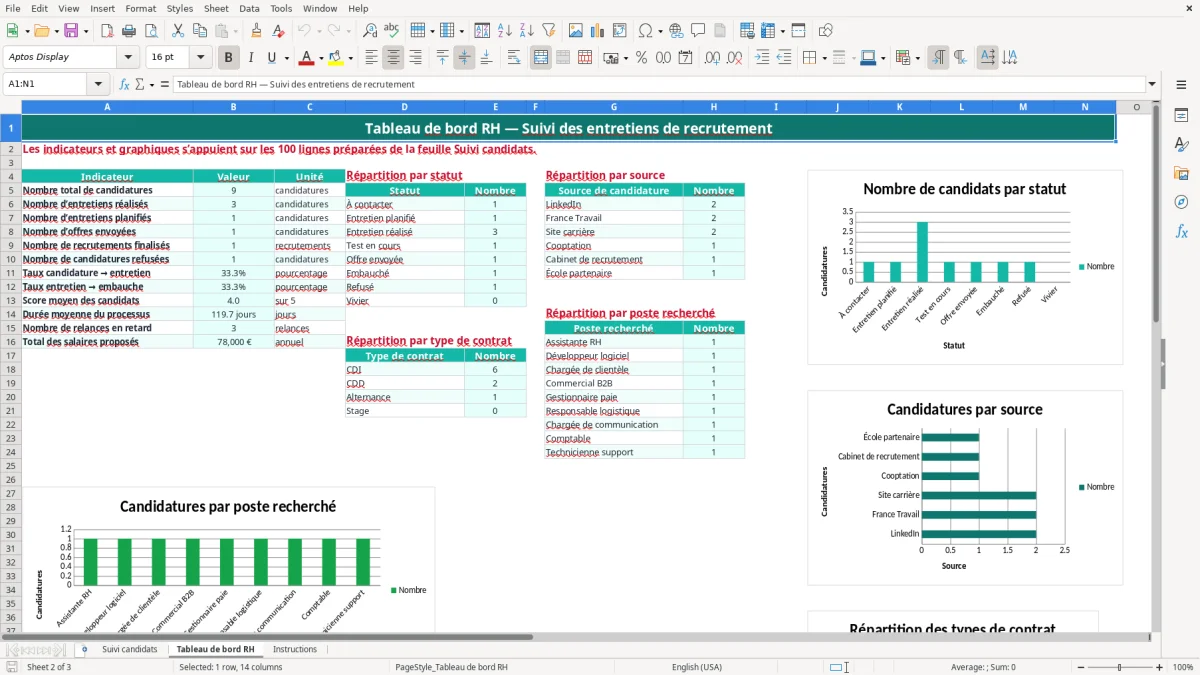
Task: Click the Sort Ascending icon
Action: [505, 31]
